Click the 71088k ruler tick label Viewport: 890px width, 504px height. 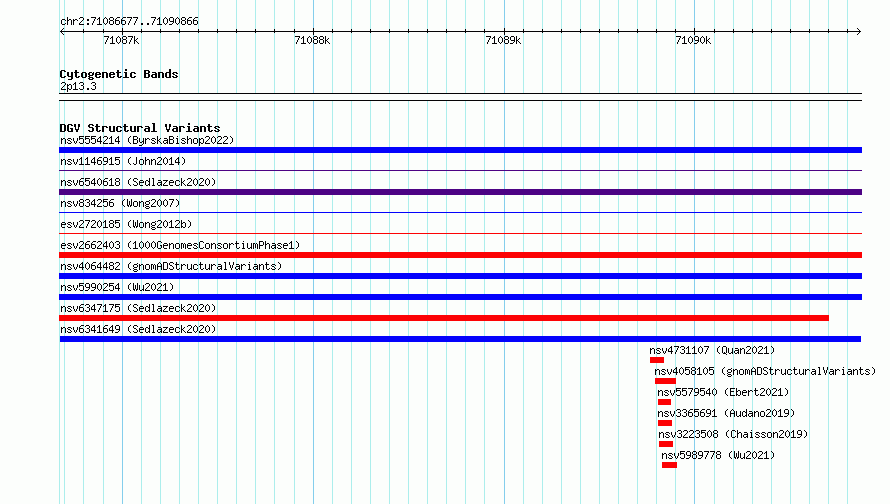click(312, 40)
